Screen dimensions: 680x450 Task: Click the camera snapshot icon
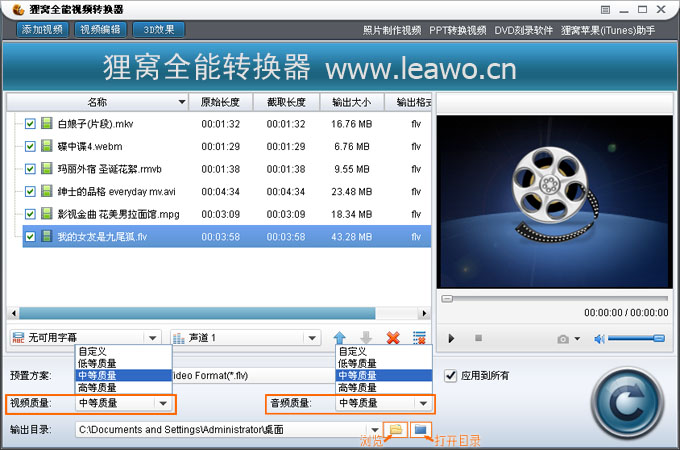[x=563, y=339]
